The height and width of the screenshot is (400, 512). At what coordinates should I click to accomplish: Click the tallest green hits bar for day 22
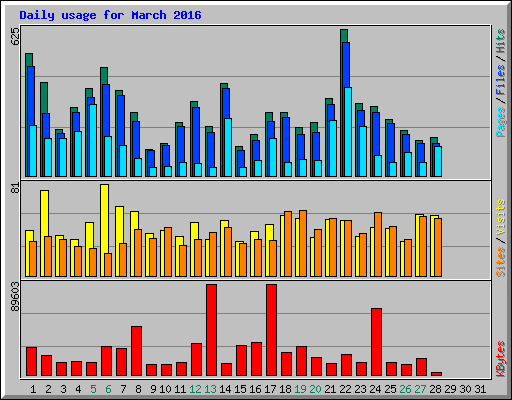(344, 36)
